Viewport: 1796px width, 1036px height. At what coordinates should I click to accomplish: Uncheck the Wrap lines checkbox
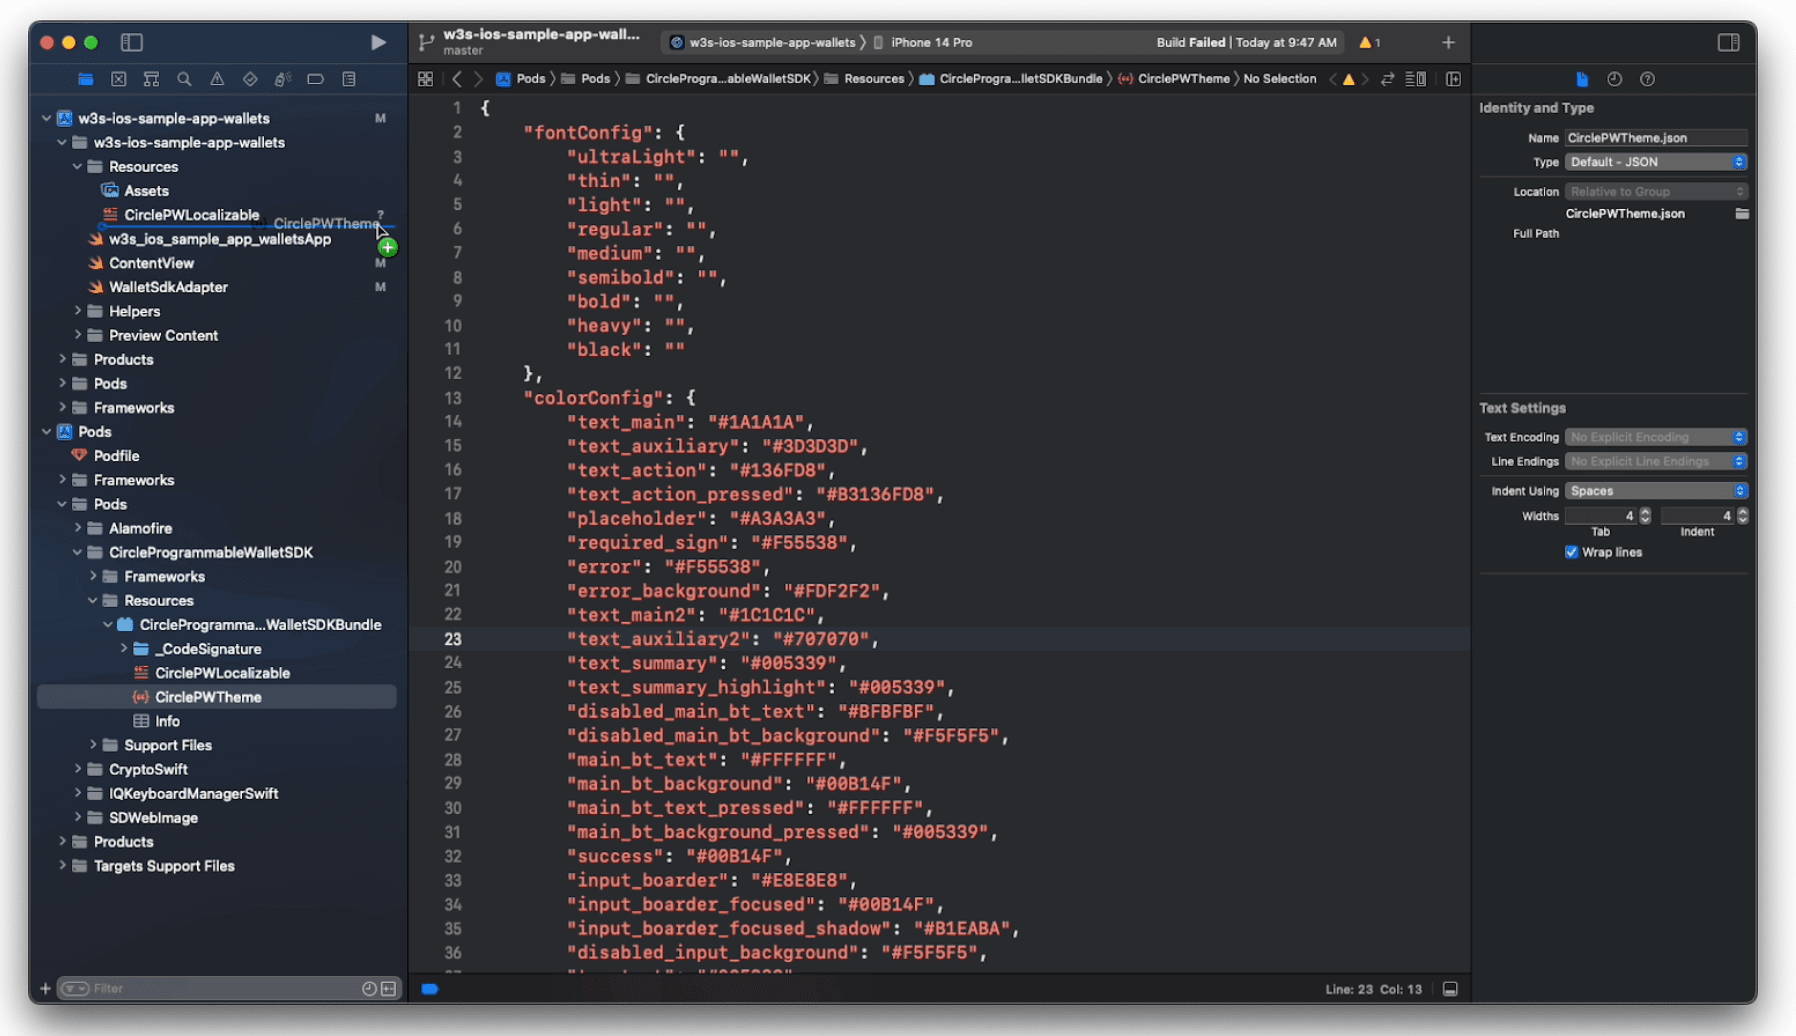(x=1571, y=552)
